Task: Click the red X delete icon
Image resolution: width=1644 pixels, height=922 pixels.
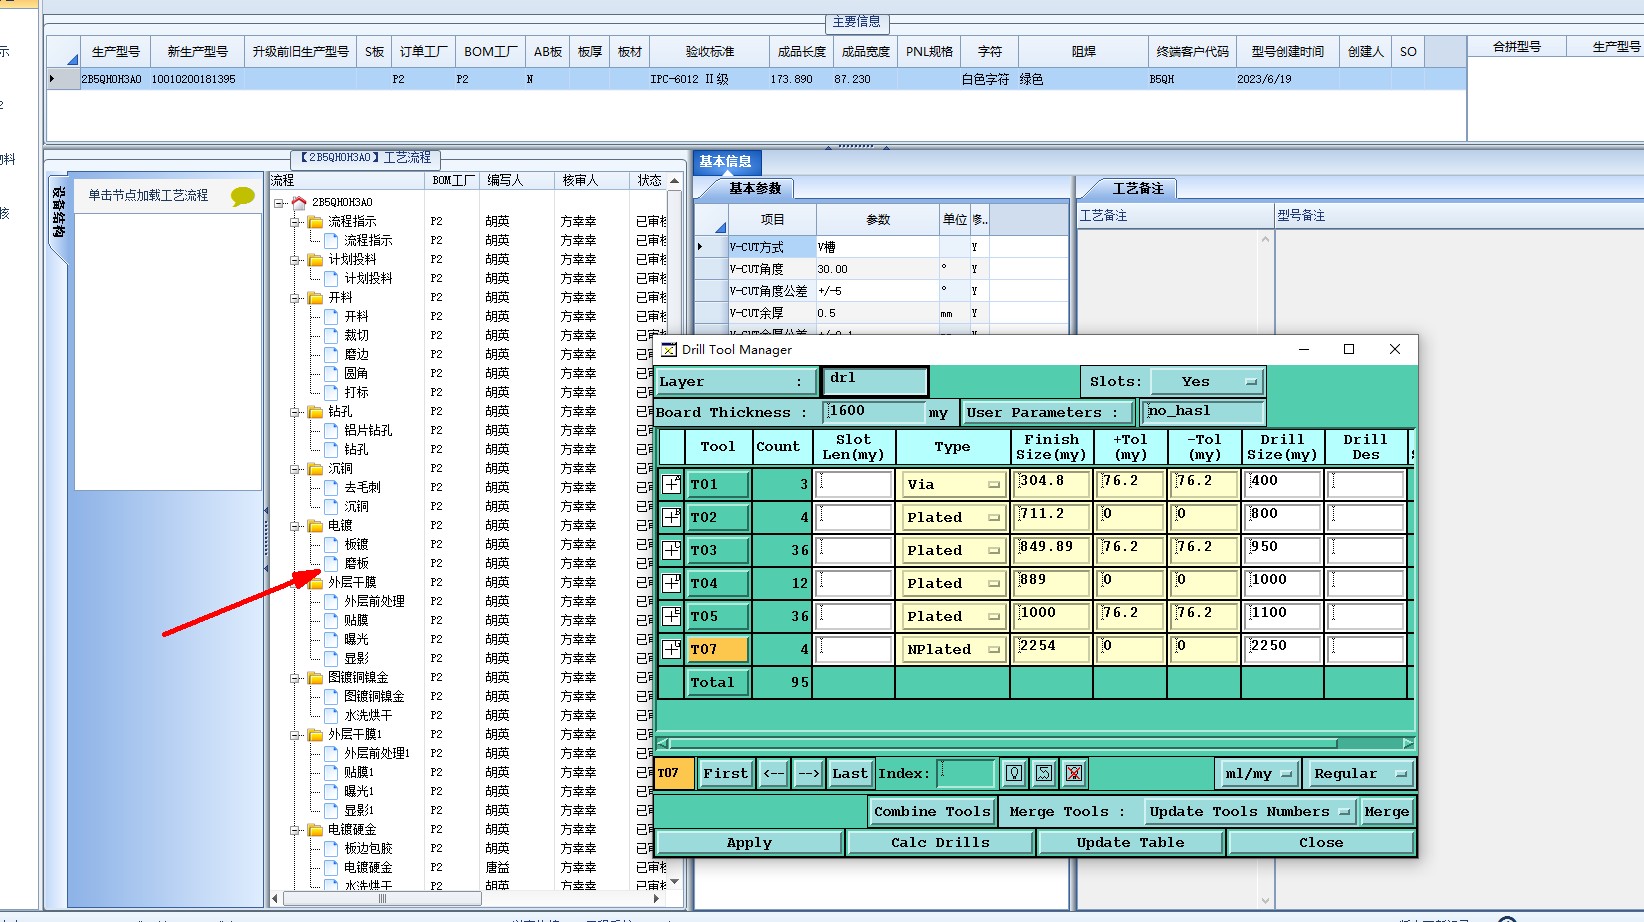Action: (1074, 773)
